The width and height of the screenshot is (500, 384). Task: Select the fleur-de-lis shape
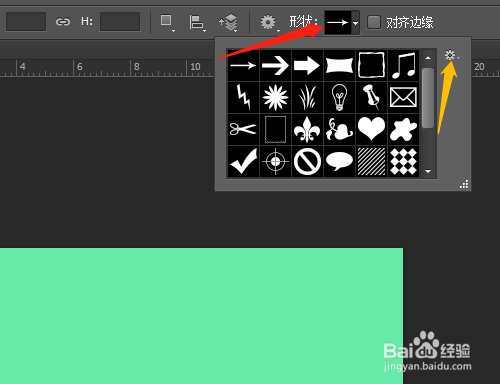(x=307, y=129)
